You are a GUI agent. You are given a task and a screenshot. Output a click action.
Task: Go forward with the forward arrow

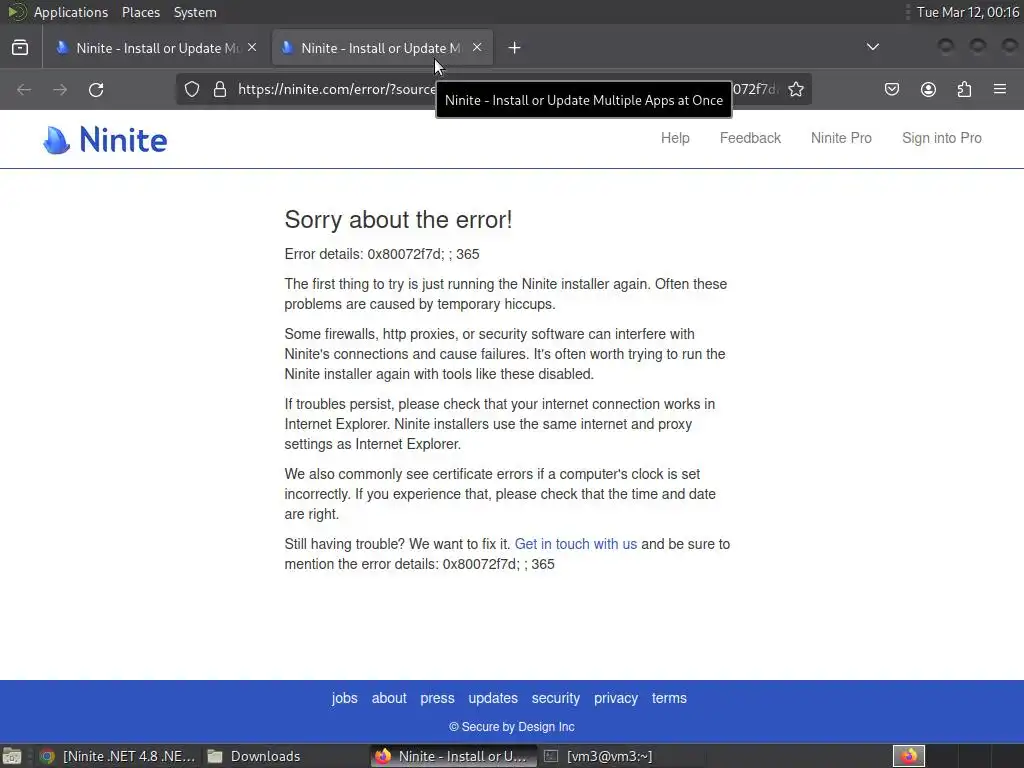(x=60, y=89)
